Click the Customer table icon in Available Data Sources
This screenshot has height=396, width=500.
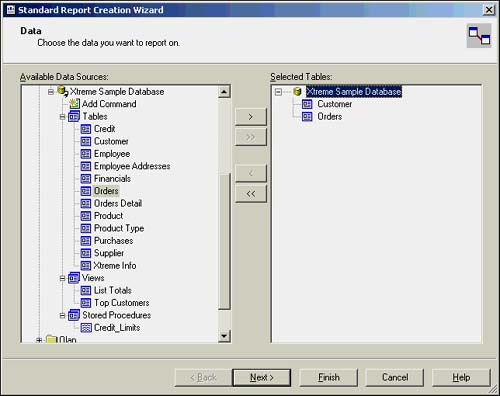86,141
